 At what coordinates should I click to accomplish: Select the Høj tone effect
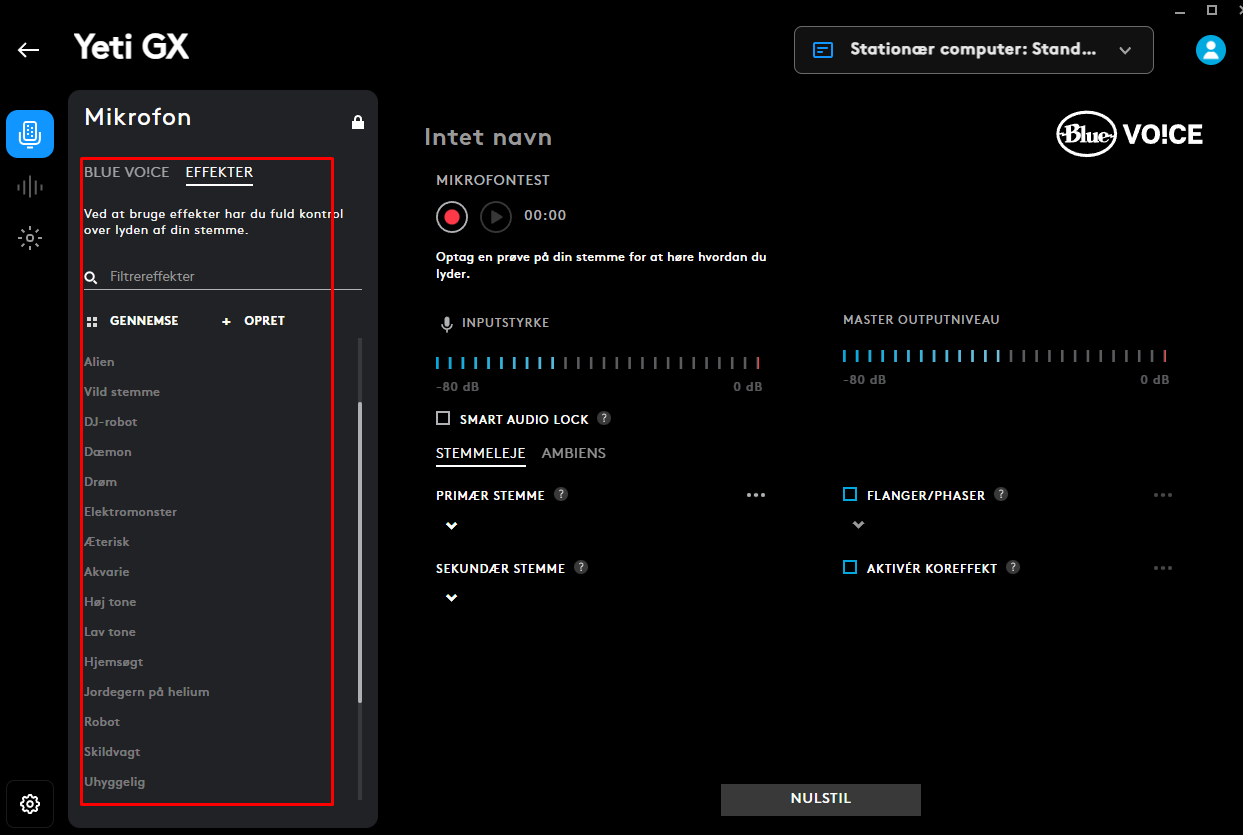110,601
